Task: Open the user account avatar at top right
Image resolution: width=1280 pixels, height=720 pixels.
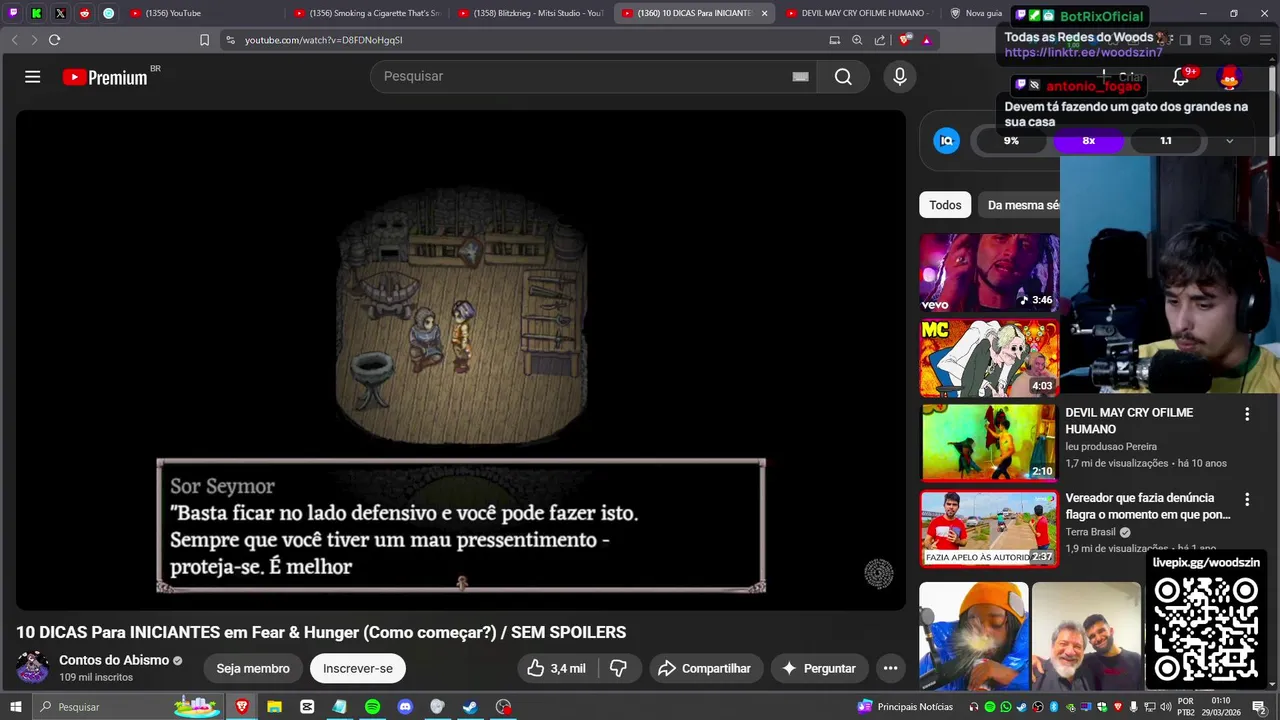Action: coord(1229,77)
